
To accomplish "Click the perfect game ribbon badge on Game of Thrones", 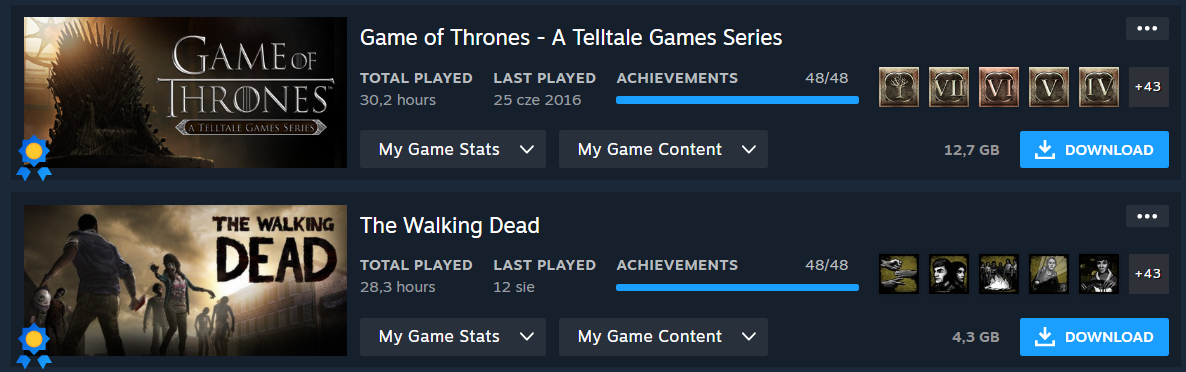I will (33, 159).
